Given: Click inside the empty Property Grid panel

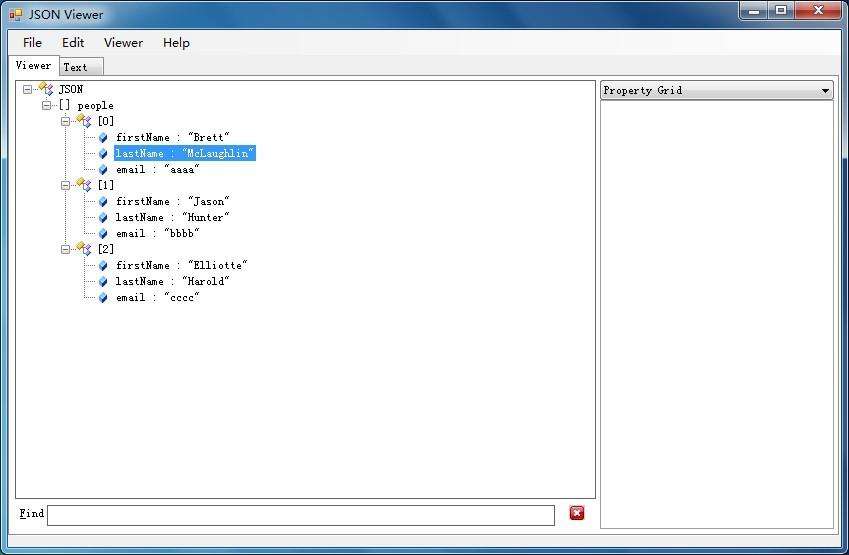Looking at the screenshot, I should (x=717, y=314).
